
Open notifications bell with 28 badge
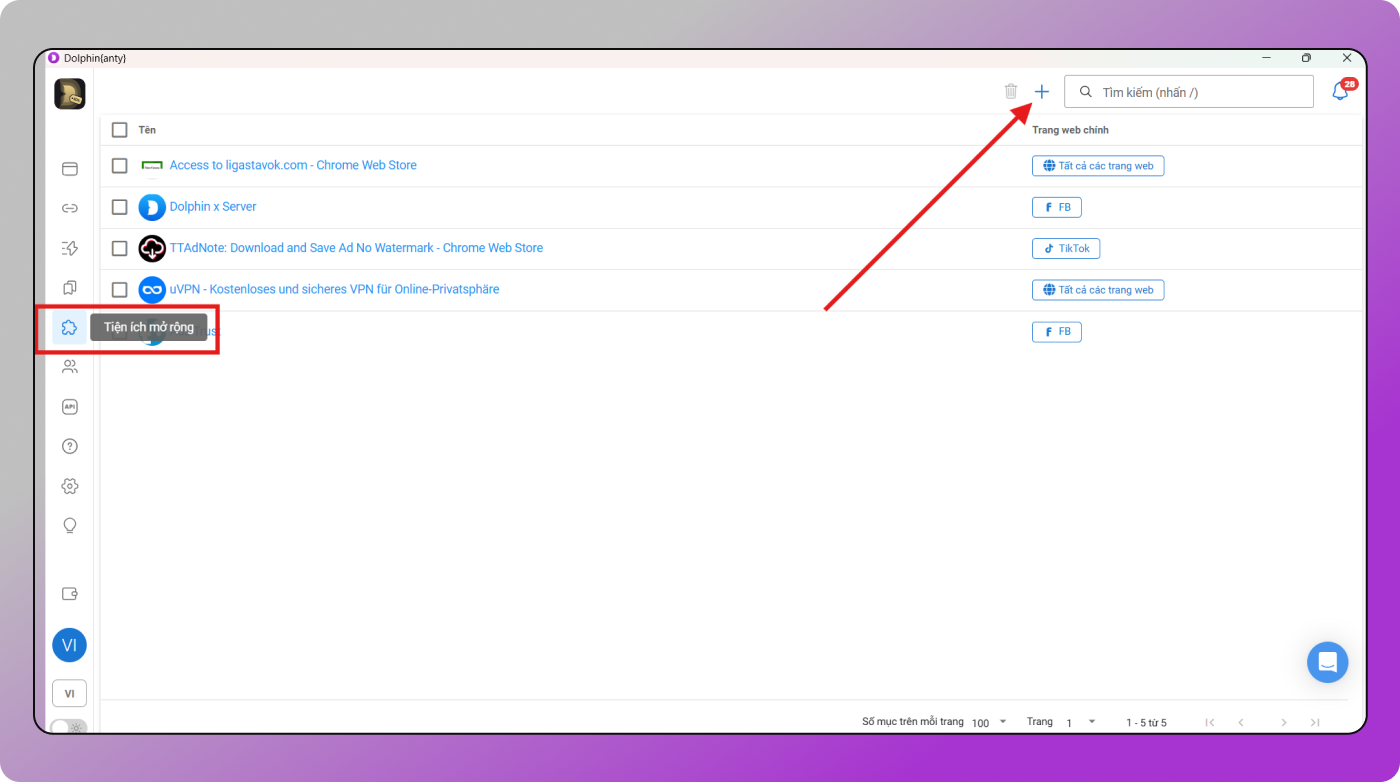point(1340,92)
